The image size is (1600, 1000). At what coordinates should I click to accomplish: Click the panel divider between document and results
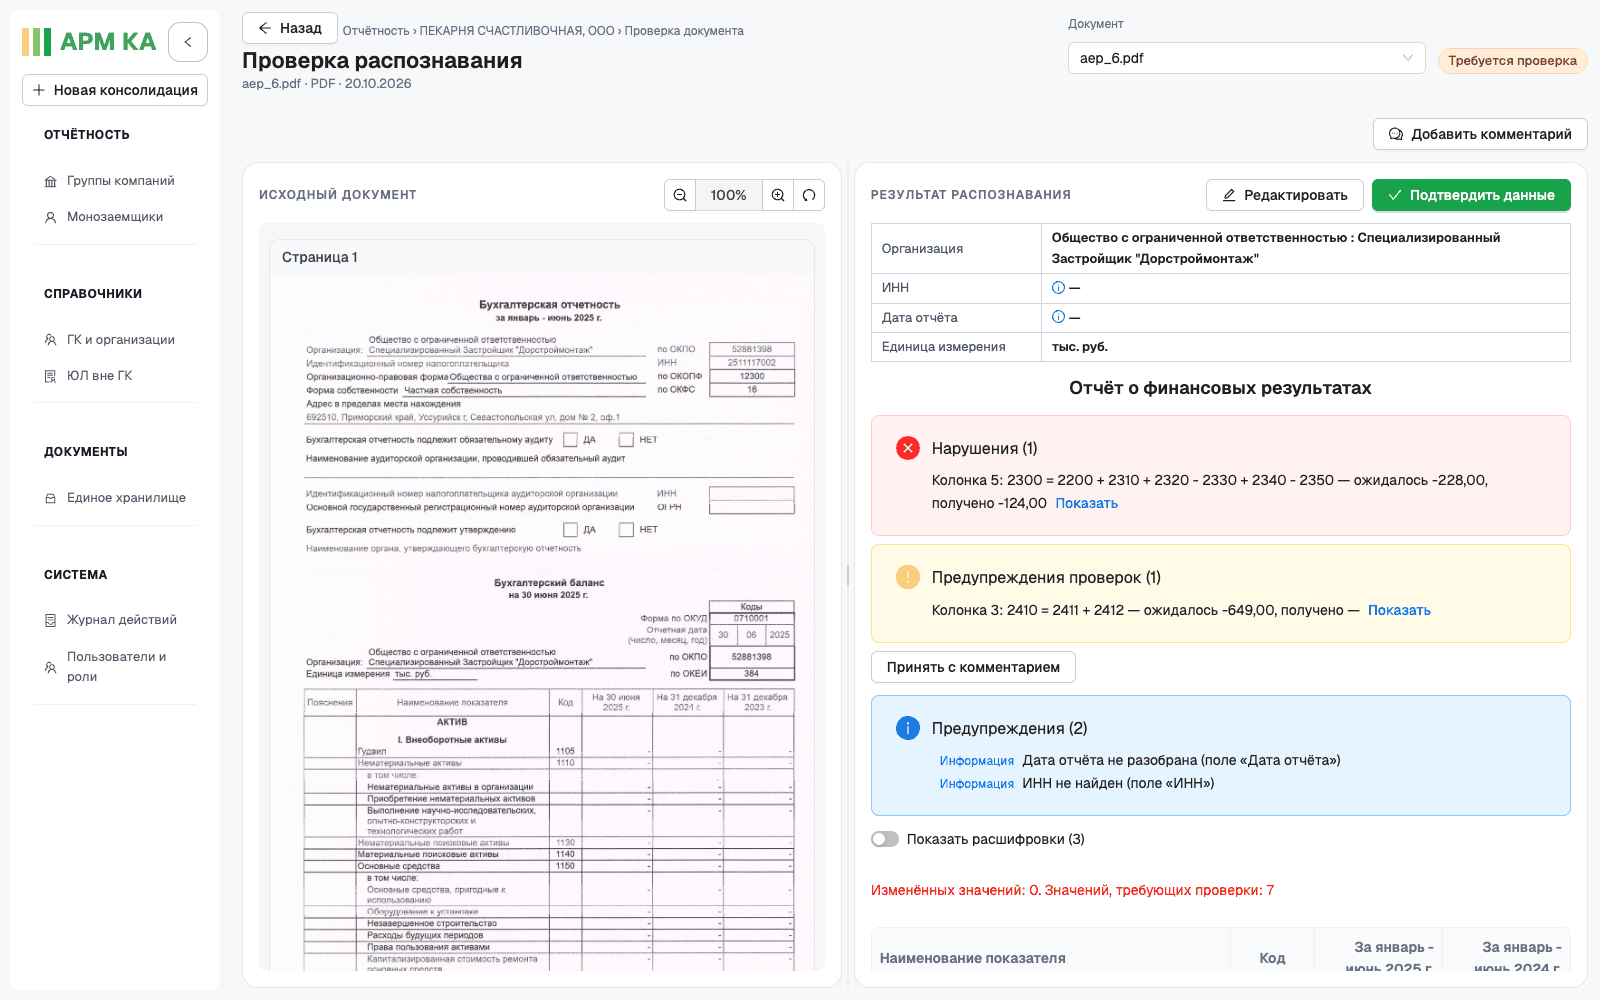point(848,575)
